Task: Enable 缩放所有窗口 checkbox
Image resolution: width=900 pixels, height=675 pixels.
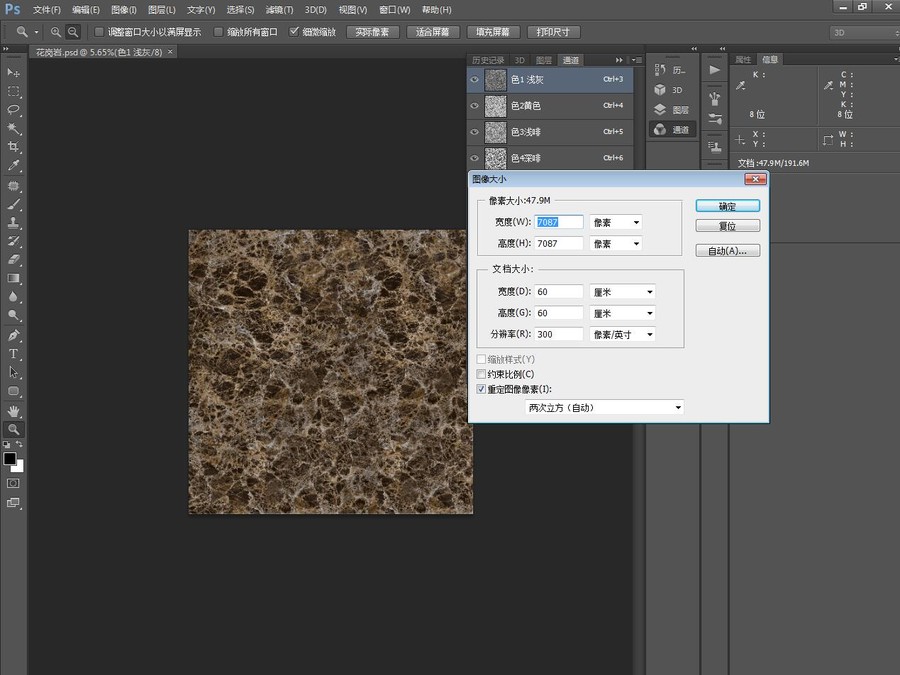Action: 218,32
